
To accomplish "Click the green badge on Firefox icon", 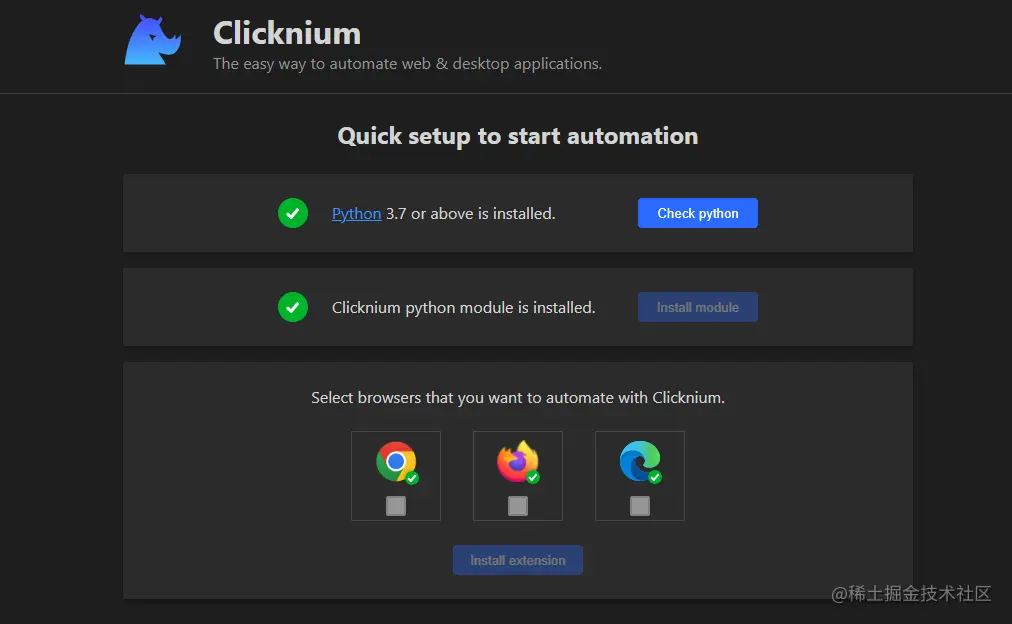I will (x=533, y=478).
